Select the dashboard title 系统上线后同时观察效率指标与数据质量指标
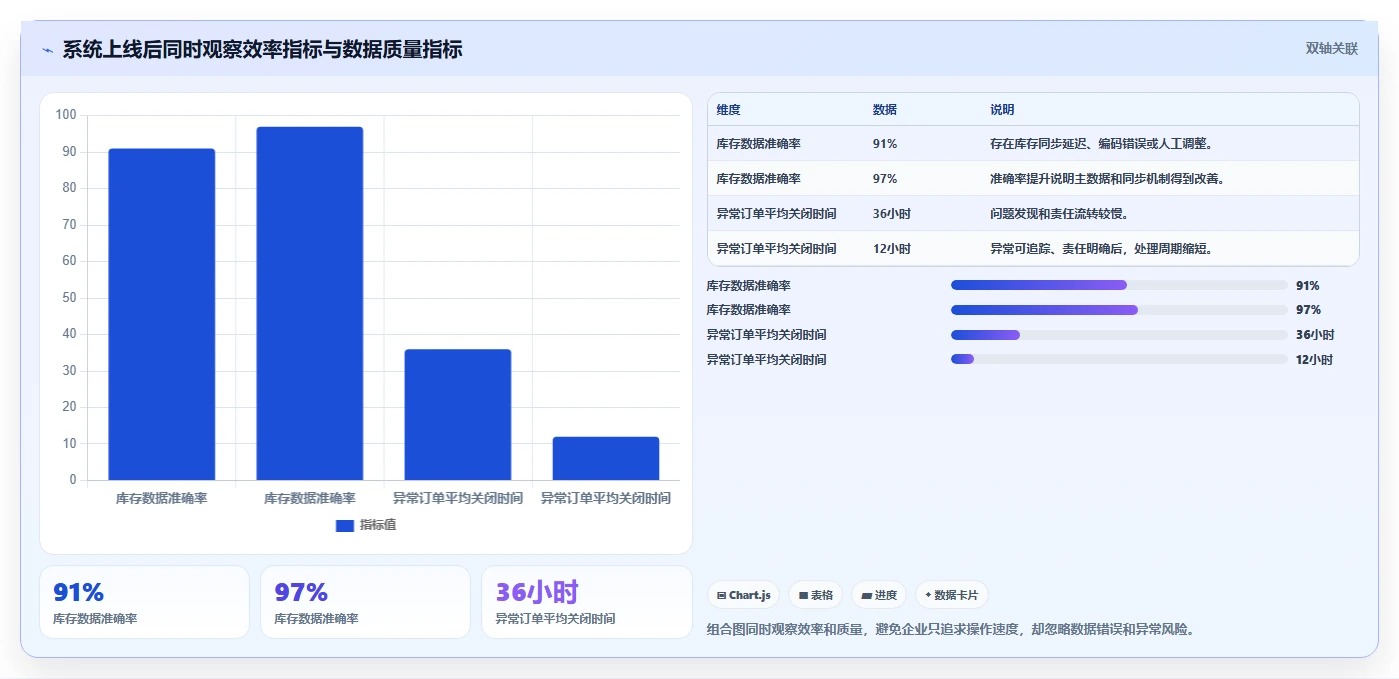Viewport: 1399px width, 679px height. 262,49
